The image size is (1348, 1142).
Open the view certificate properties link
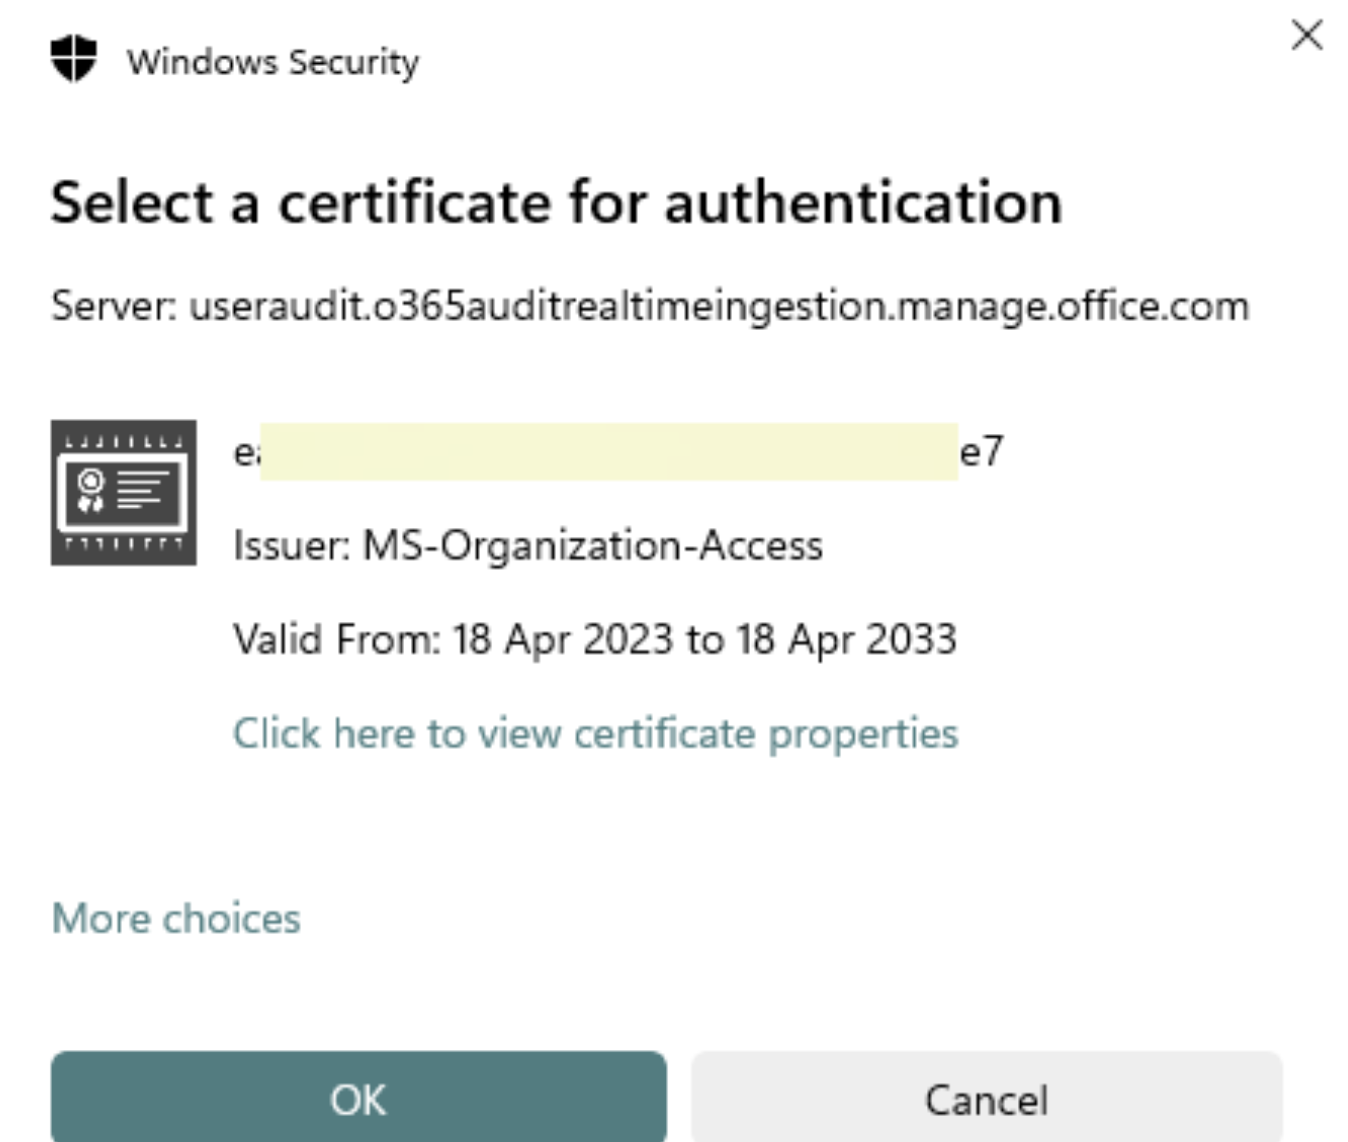(x=595, y=733)
